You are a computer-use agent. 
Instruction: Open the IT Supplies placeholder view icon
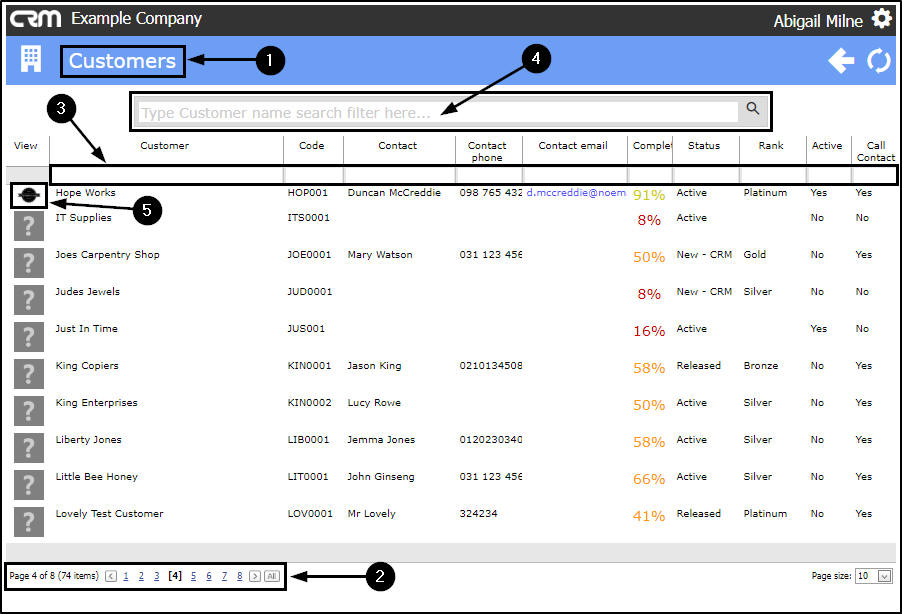pos(29,226)
